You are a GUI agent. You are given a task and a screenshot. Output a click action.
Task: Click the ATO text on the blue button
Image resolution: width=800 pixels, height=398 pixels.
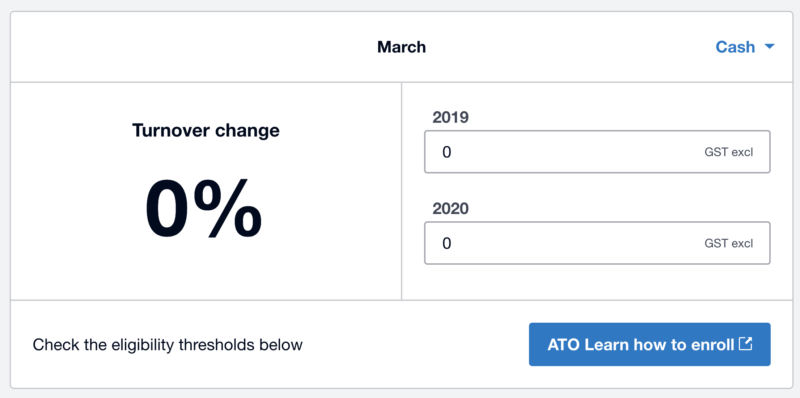(564, 344)
